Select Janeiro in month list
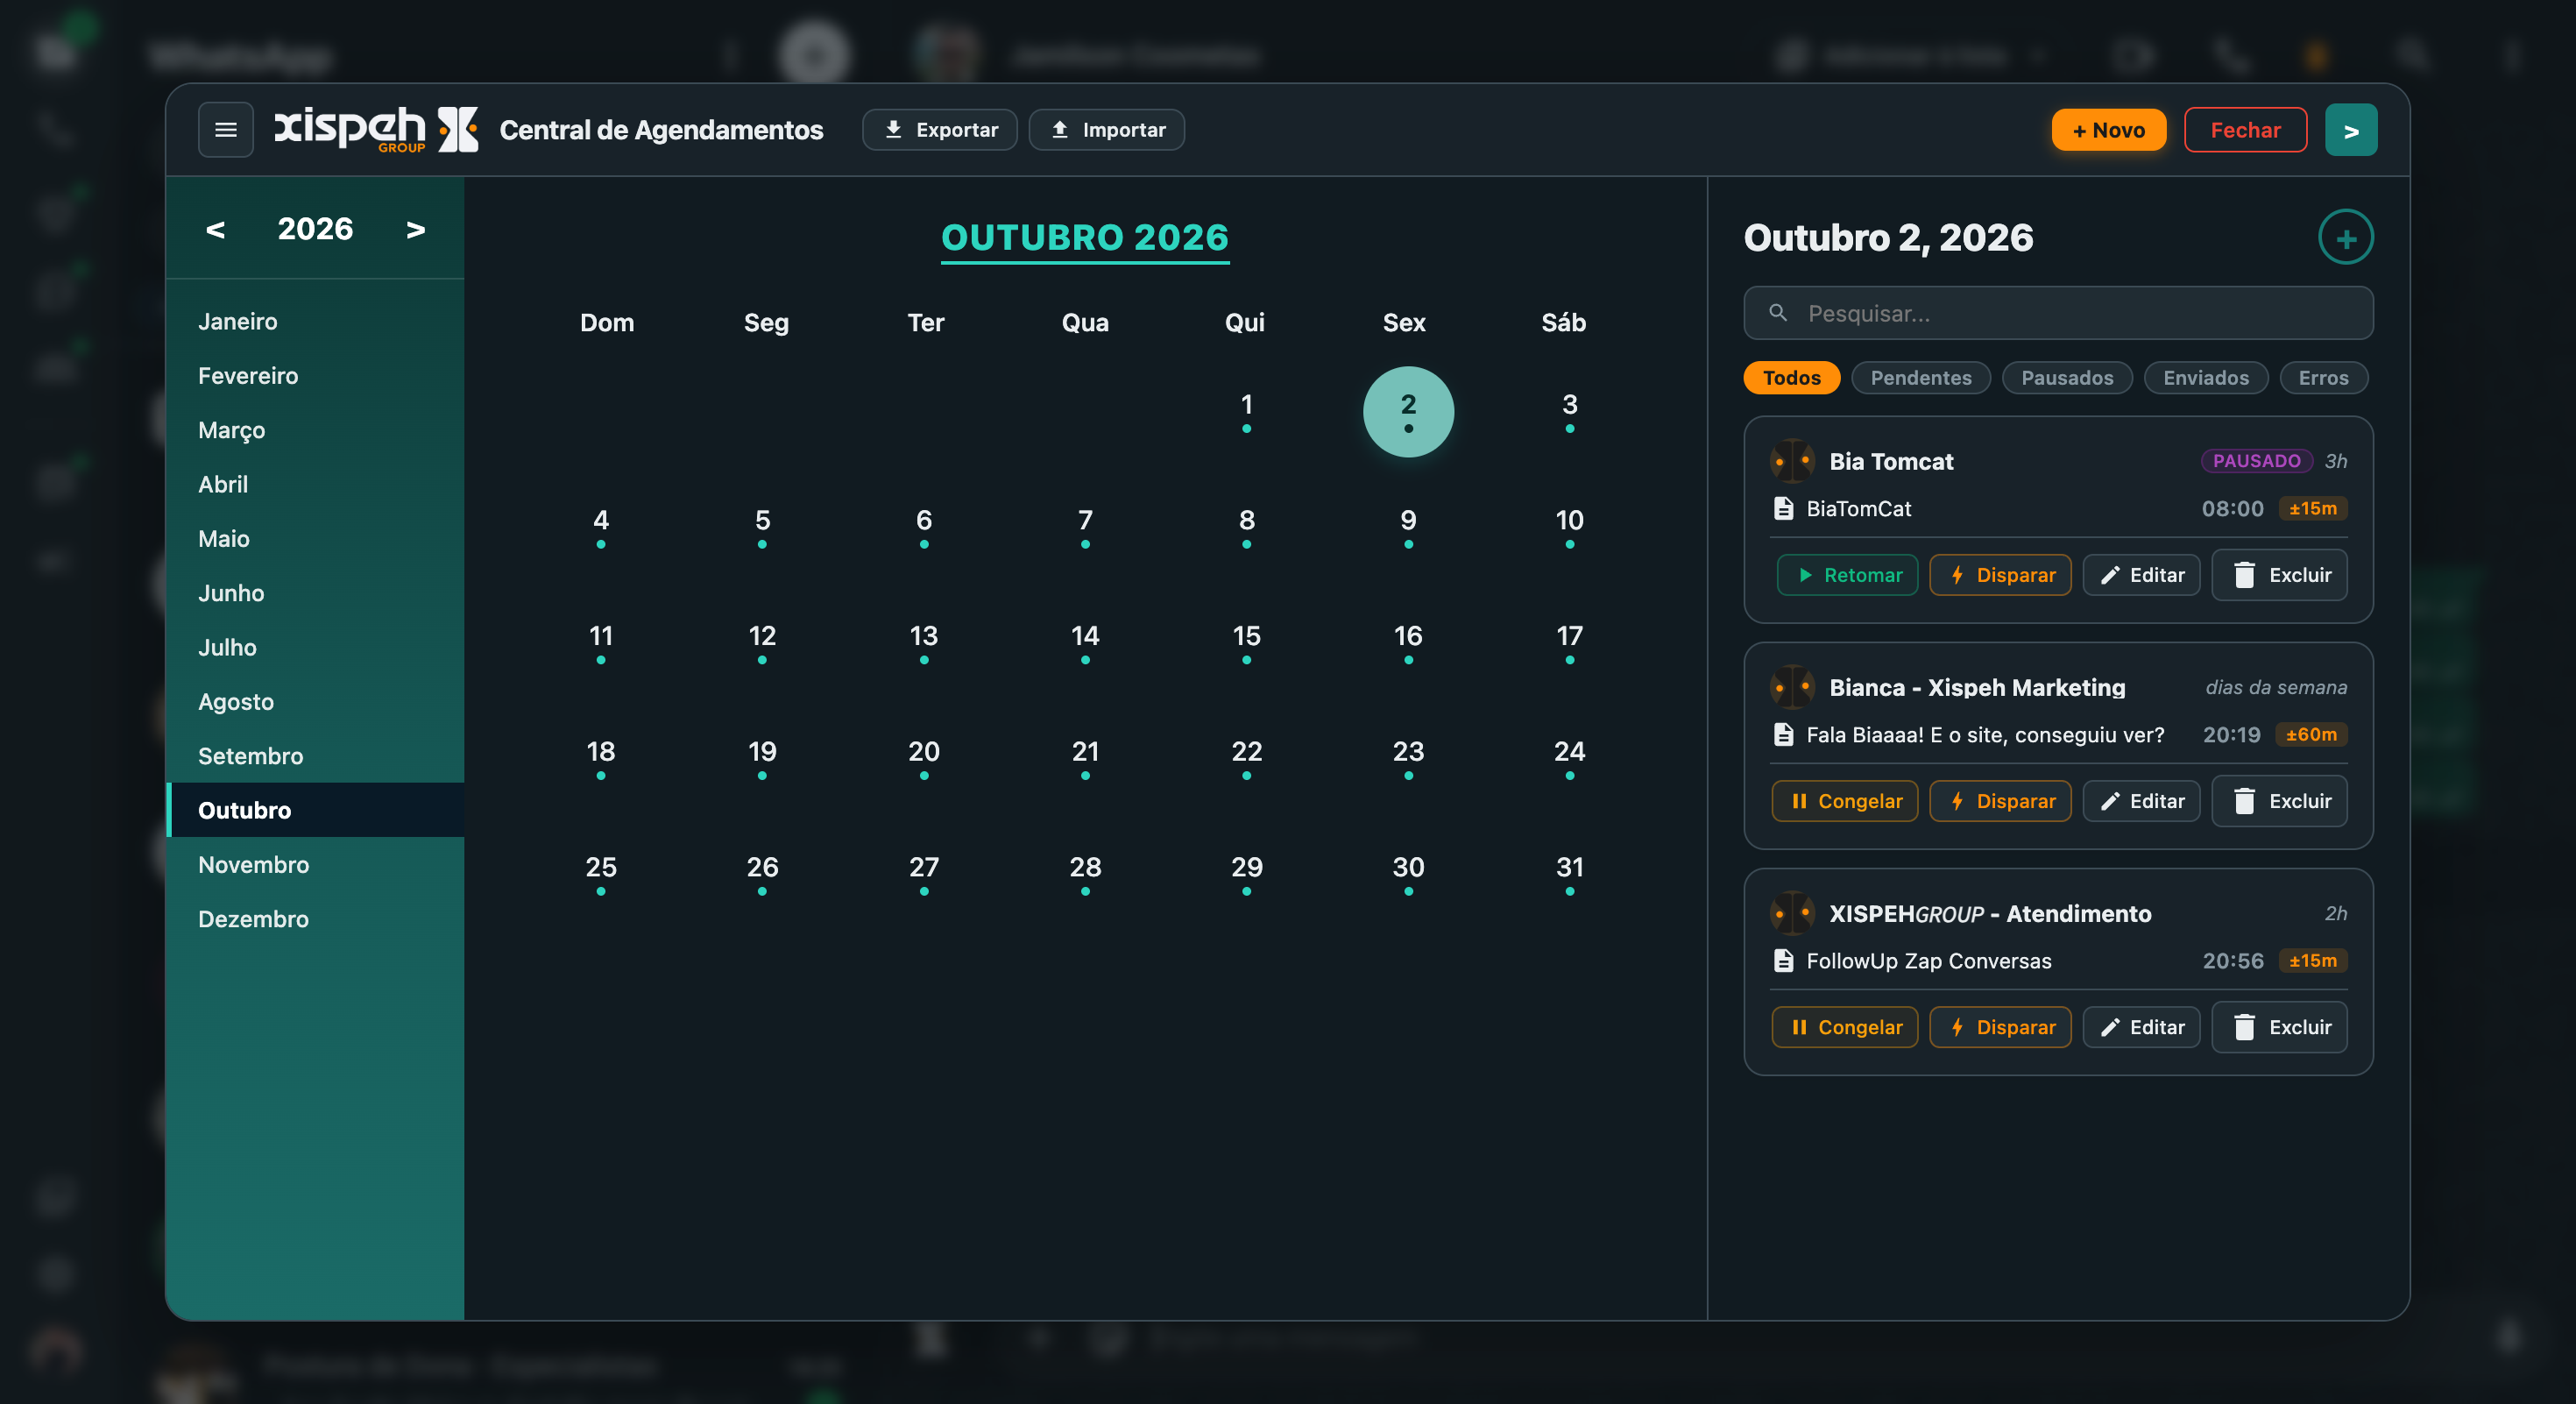Viewport: 2576px width, 1404px height. tap(315, 321)
